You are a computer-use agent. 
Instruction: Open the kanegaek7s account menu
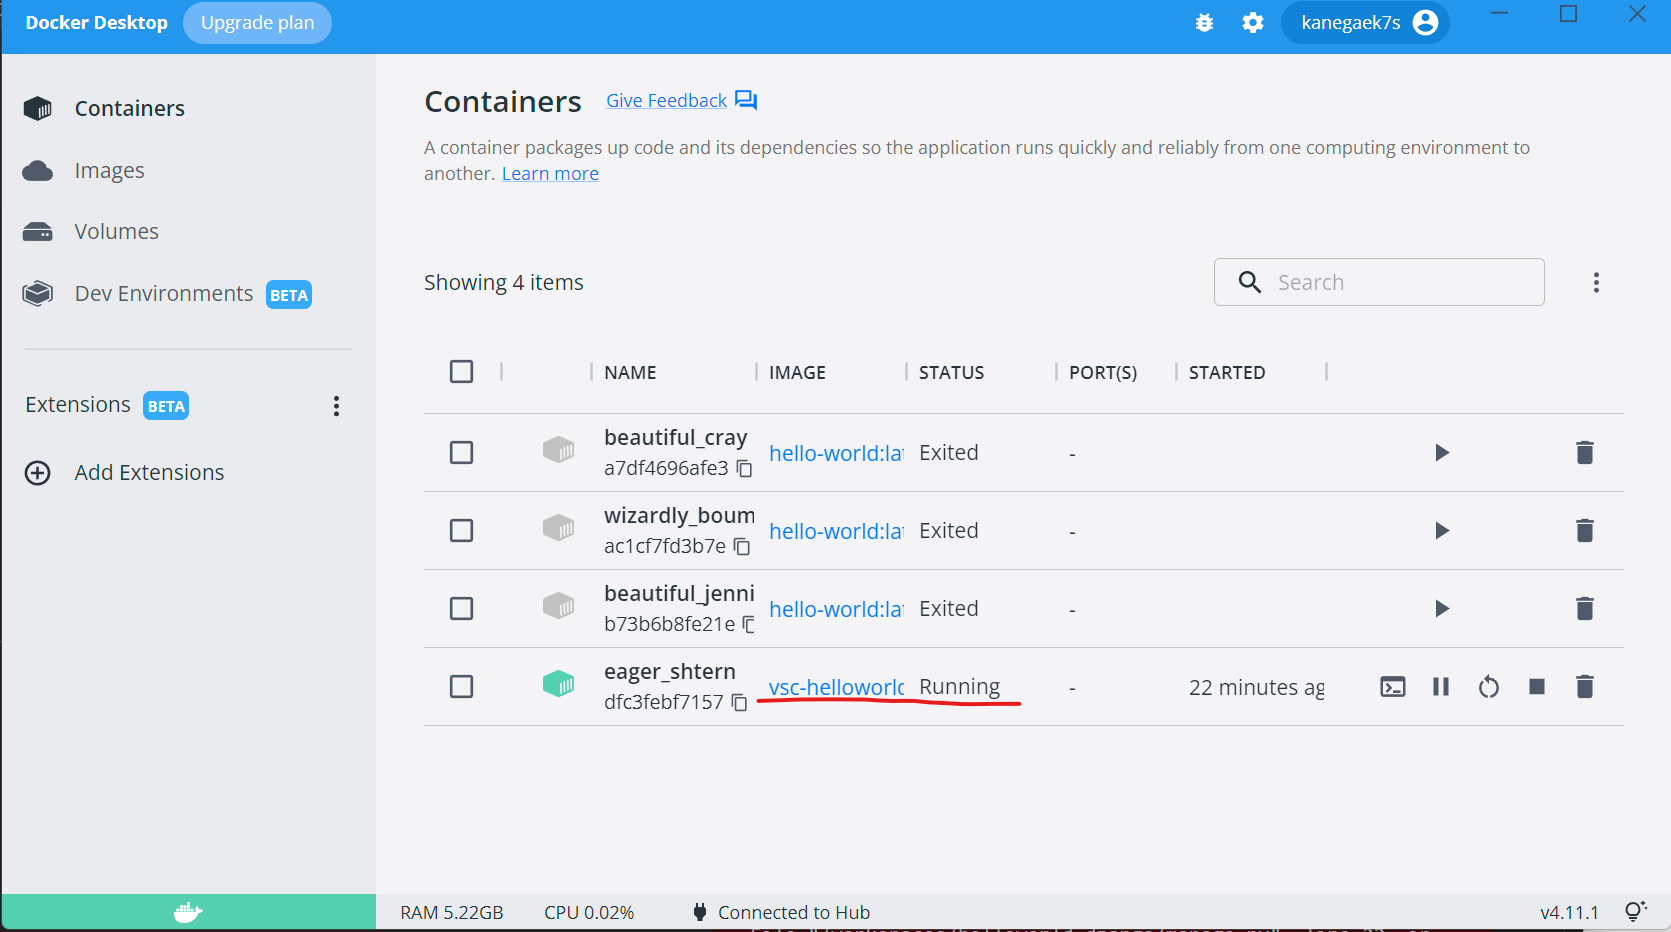(1365, 23)
